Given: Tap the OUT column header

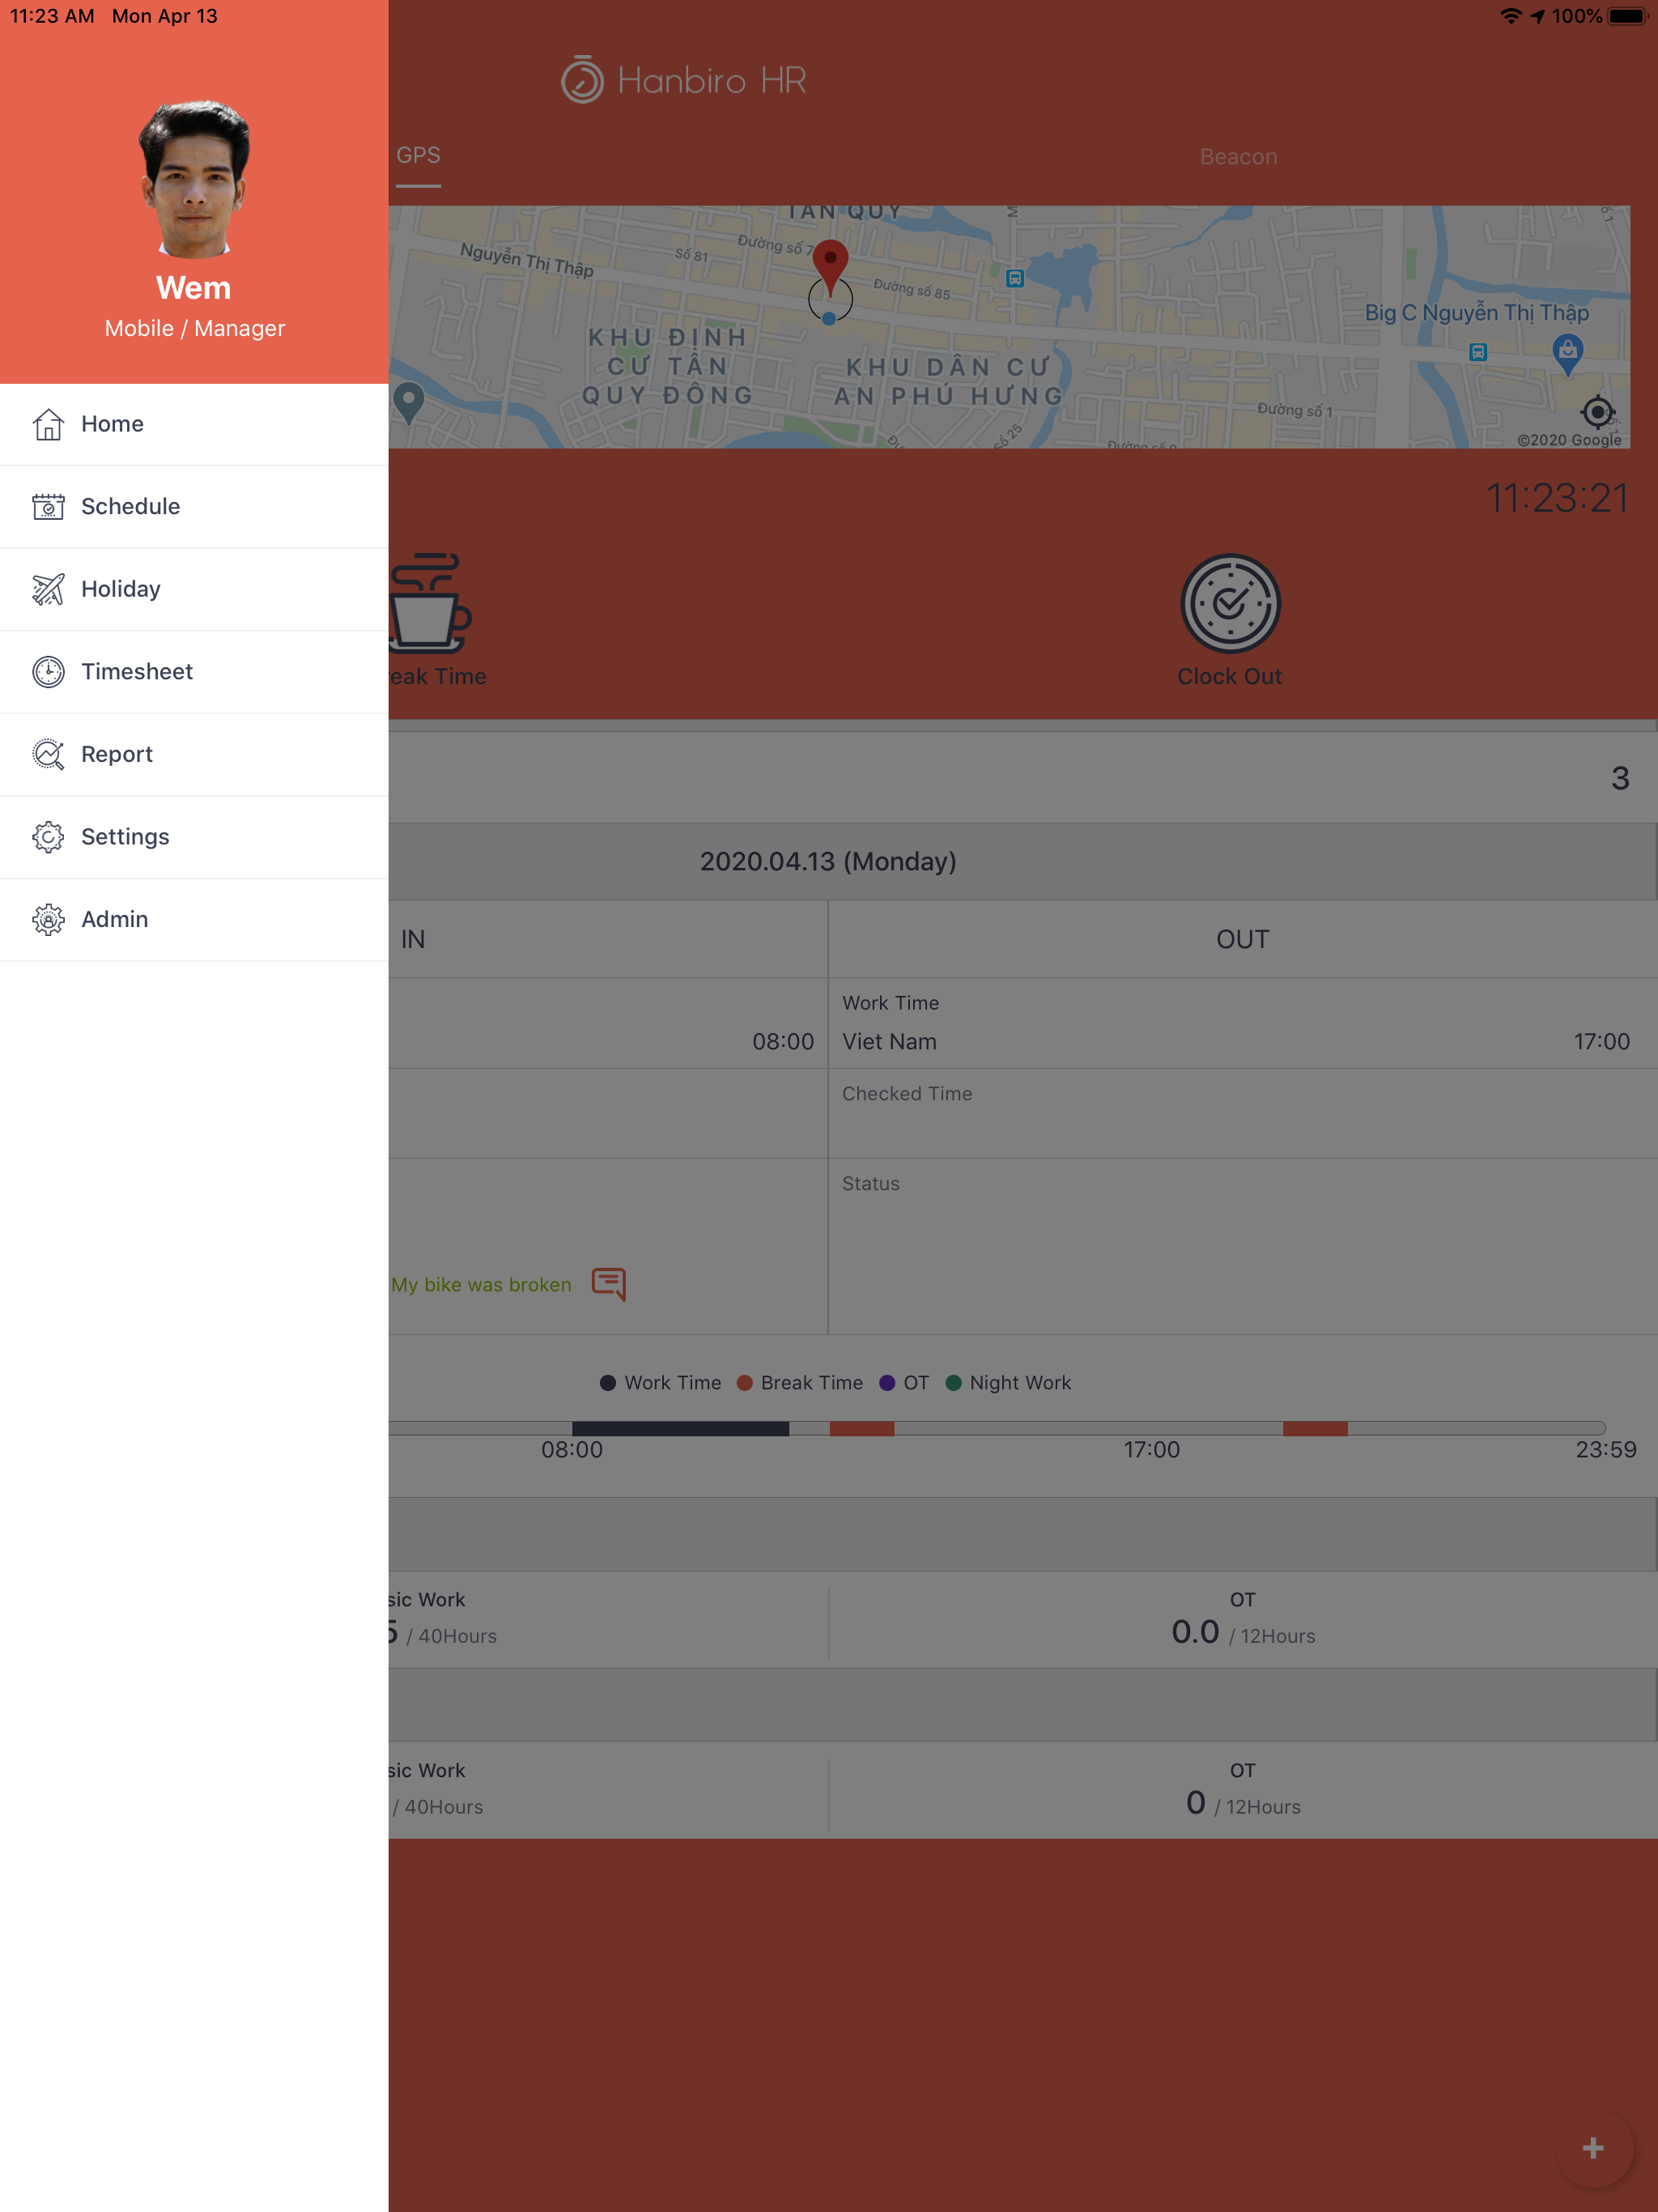Looking at the screenshot, I should coord(1242,940).
